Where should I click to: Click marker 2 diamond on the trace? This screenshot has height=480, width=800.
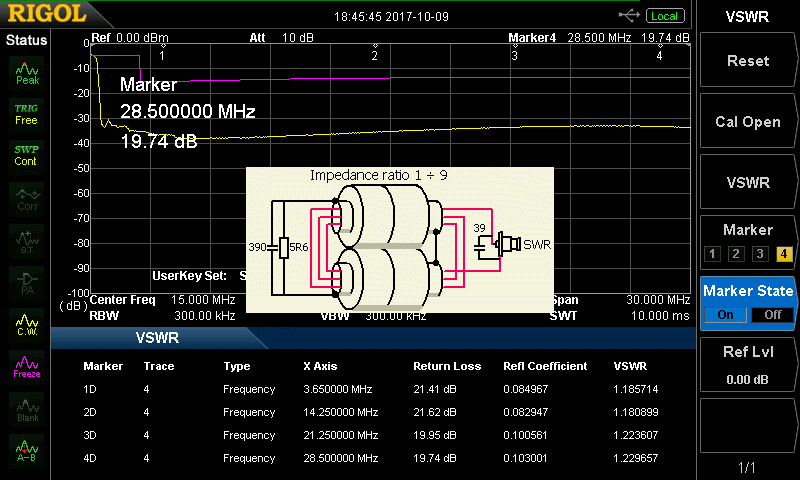point(375,46)
